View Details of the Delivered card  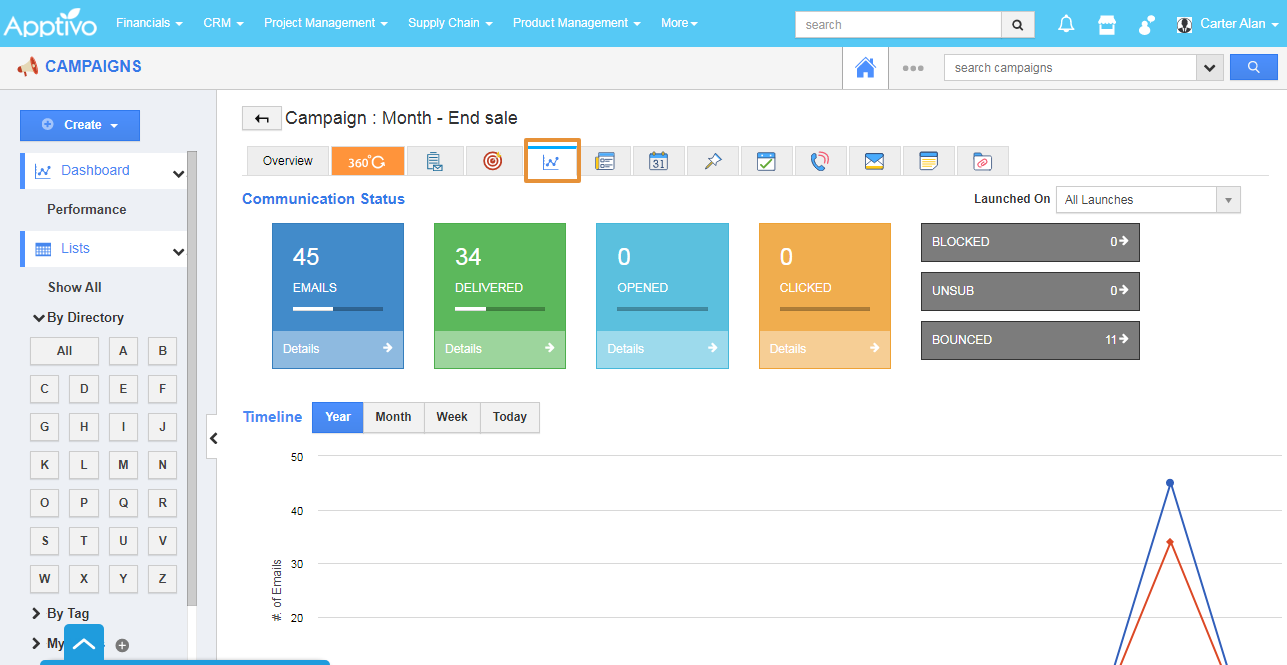pyautogui.click(x=499, y=349)
